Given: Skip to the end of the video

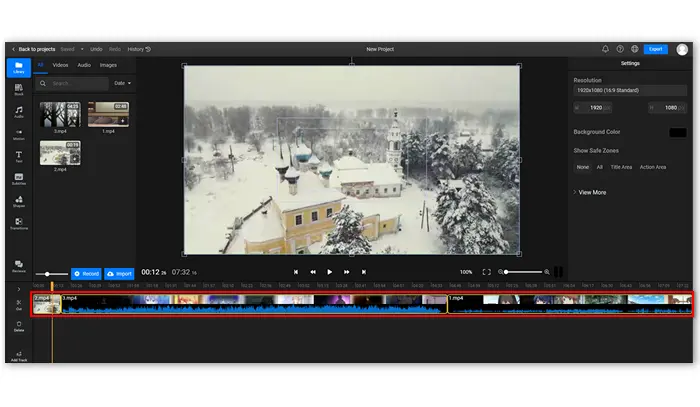Looking at the screenshot, I should (x=364, y=272).
